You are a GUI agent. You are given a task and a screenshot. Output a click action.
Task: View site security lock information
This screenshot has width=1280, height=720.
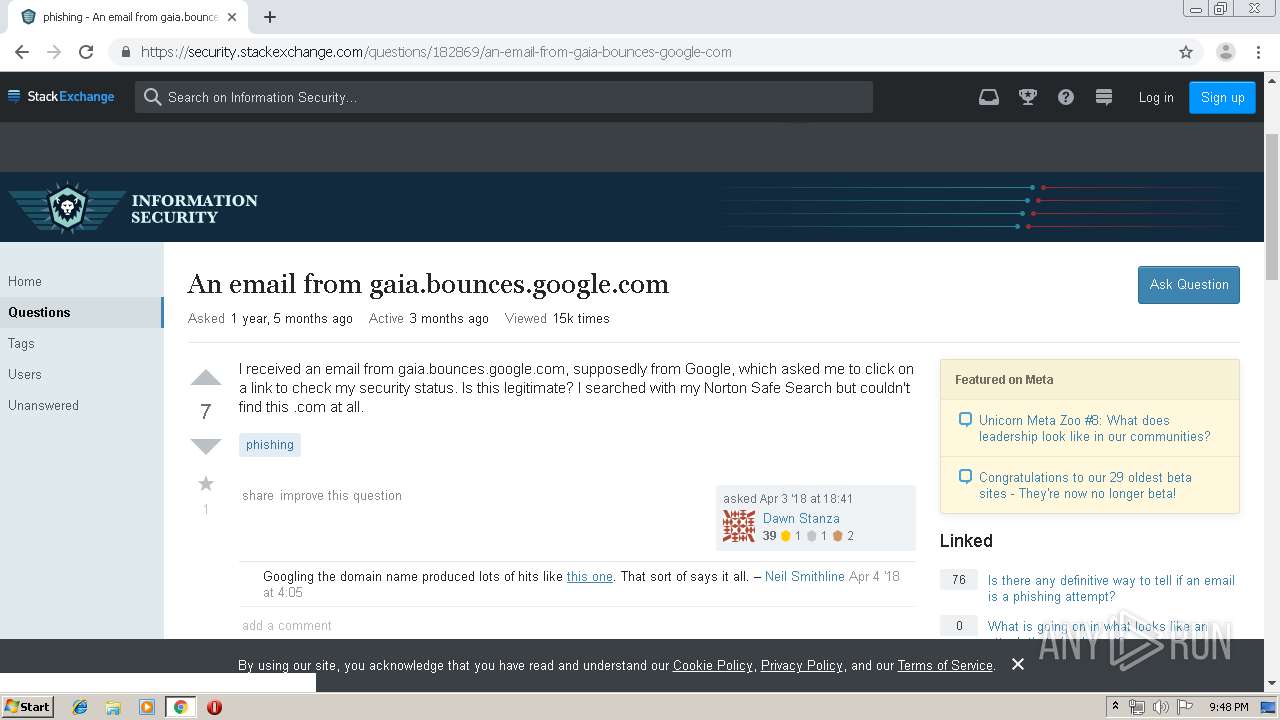click(125, 52)
